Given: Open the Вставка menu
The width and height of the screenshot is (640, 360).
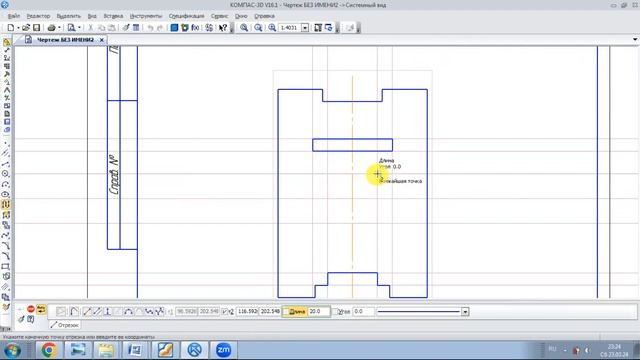Looking at the screenshot, I should coord(113,16).
